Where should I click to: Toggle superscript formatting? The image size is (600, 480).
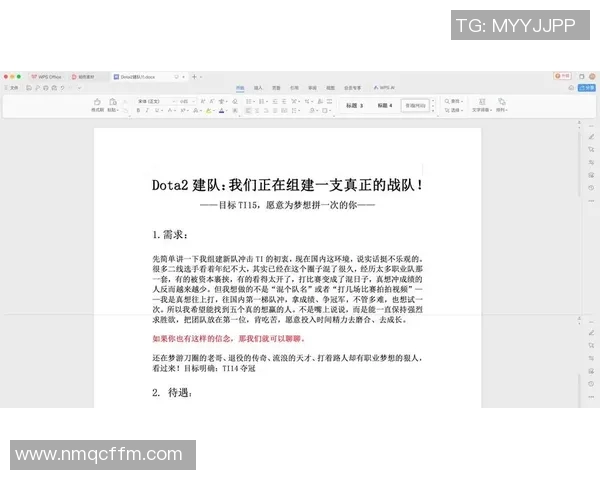tap(183, 110)
